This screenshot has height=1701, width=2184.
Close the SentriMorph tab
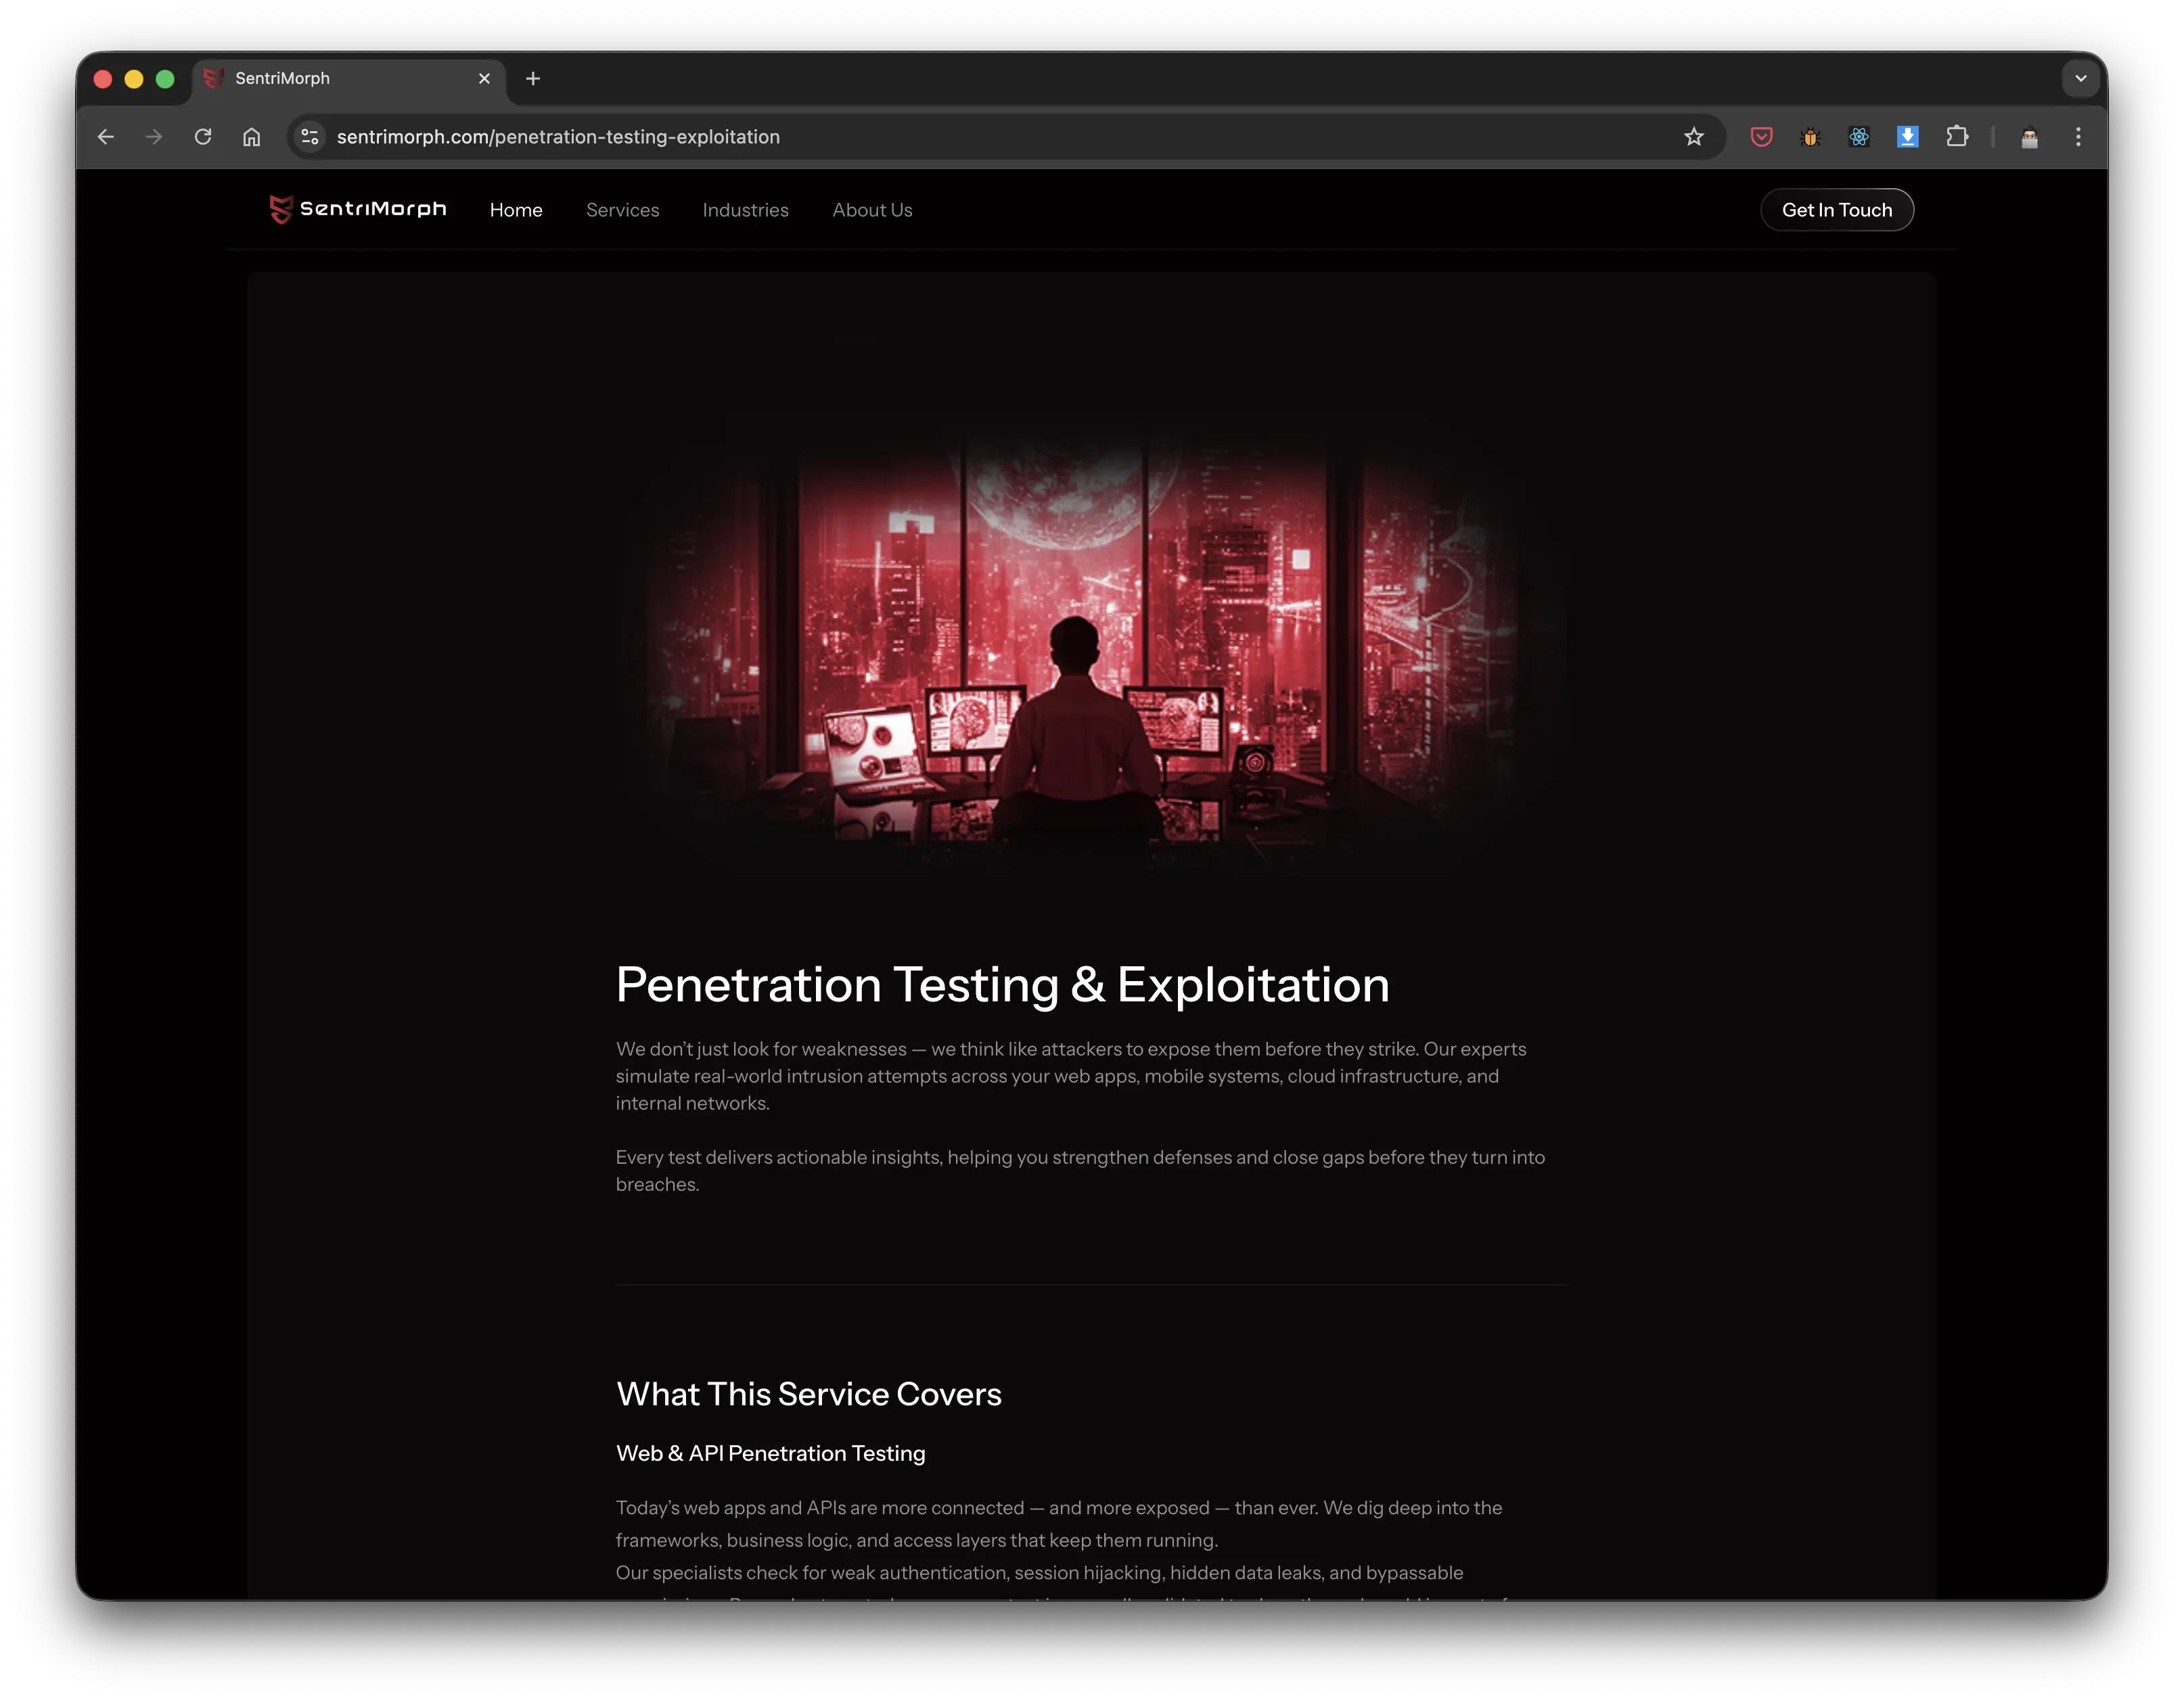(x=484, y=78)
